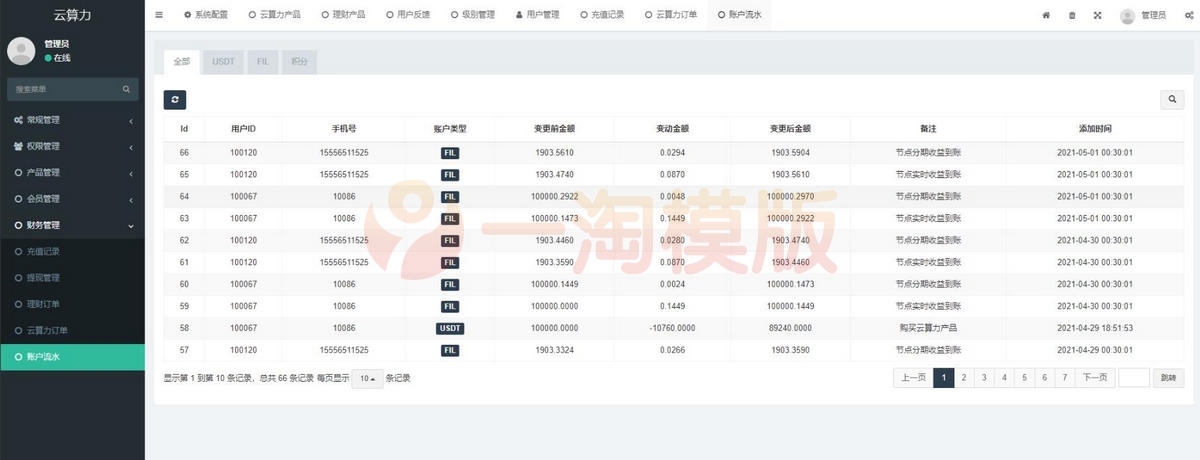Click the 跳转 jump button
1200x460 pixels.
pos(1168,378)
